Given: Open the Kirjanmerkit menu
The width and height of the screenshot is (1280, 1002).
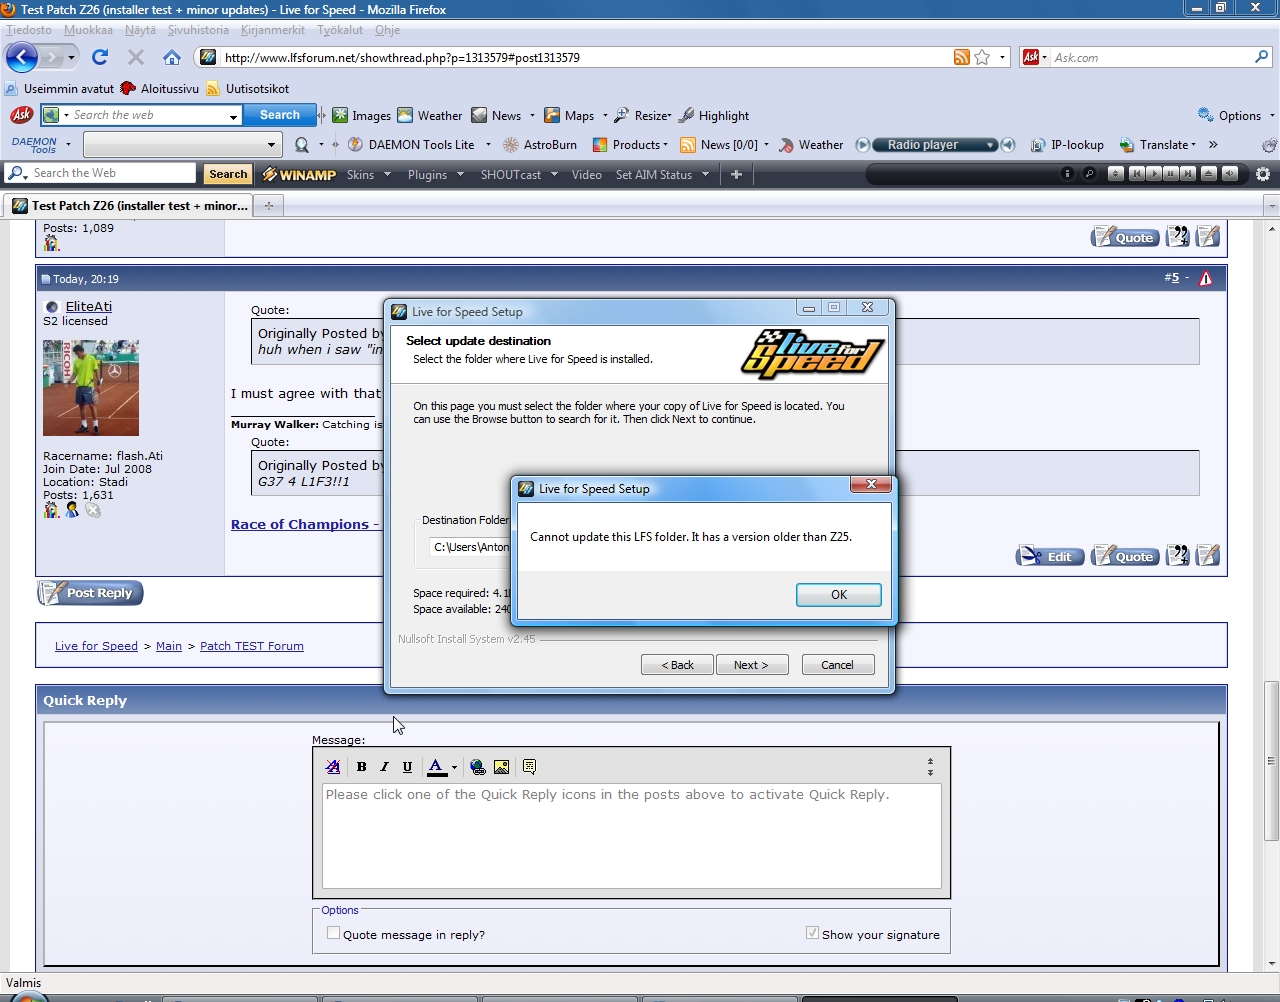Looking at the screenshot, I should coord(273,30).
